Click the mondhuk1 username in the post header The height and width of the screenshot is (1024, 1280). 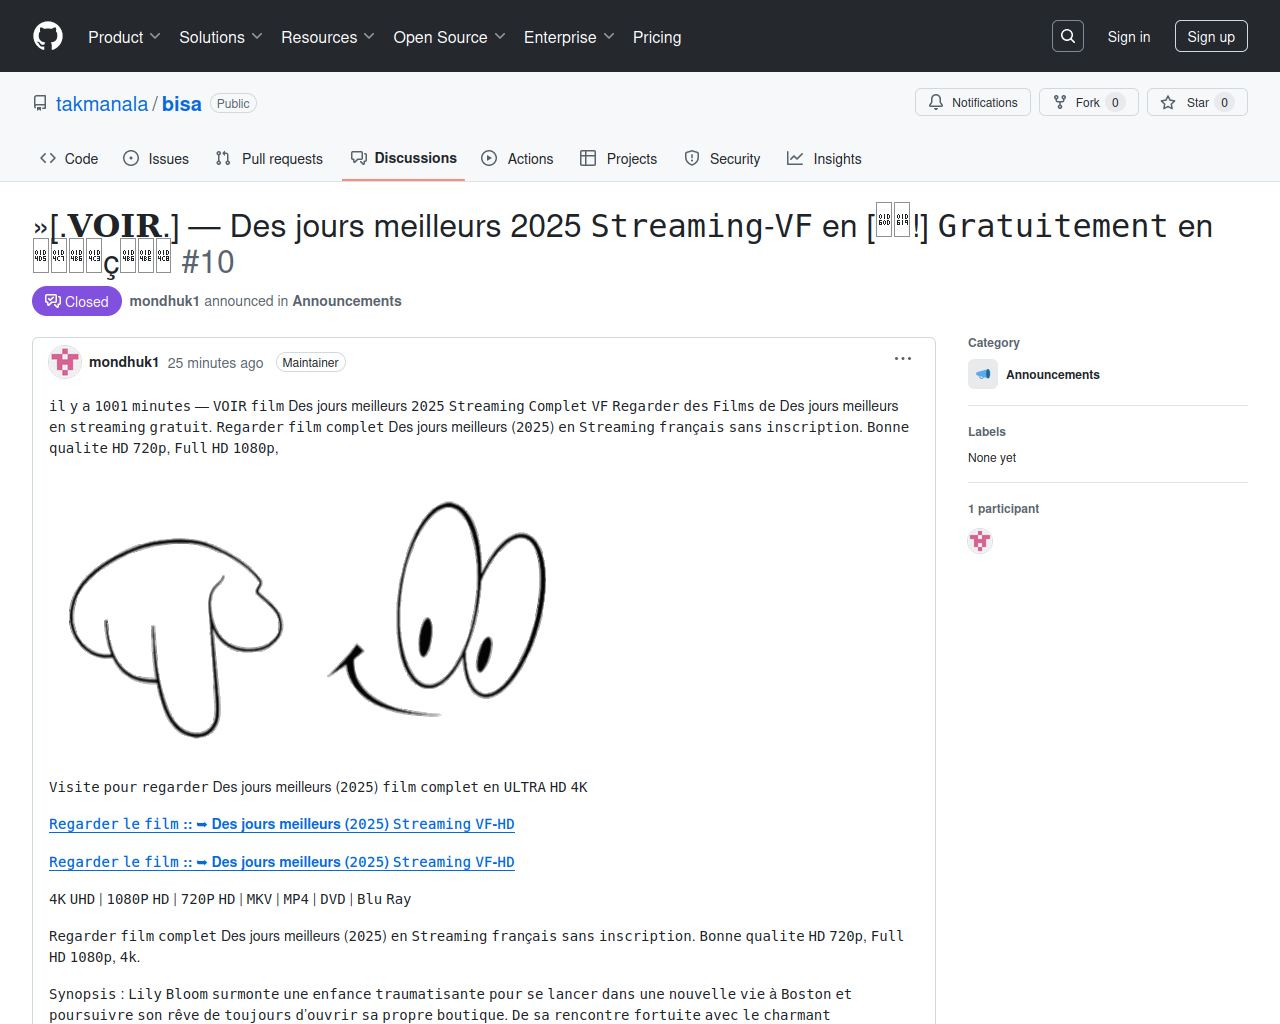(124, 362)
